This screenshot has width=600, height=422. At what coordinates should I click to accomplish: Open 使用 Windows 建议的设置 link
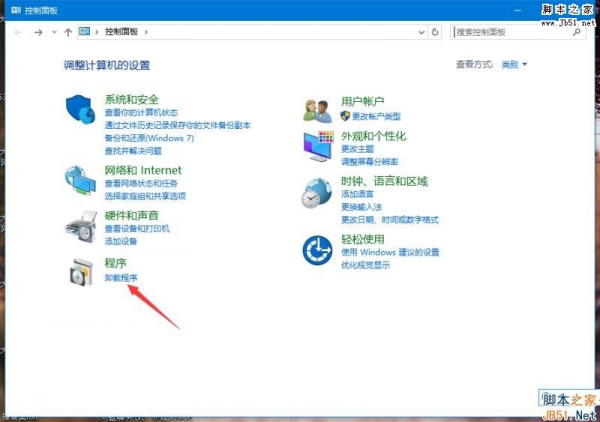pyautogui.click(x=390, y=252)
